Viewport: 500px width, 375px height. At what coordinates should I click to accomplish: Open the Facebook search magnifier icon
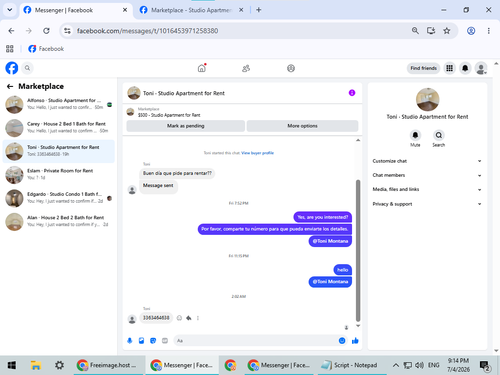(x=27, y=68)
